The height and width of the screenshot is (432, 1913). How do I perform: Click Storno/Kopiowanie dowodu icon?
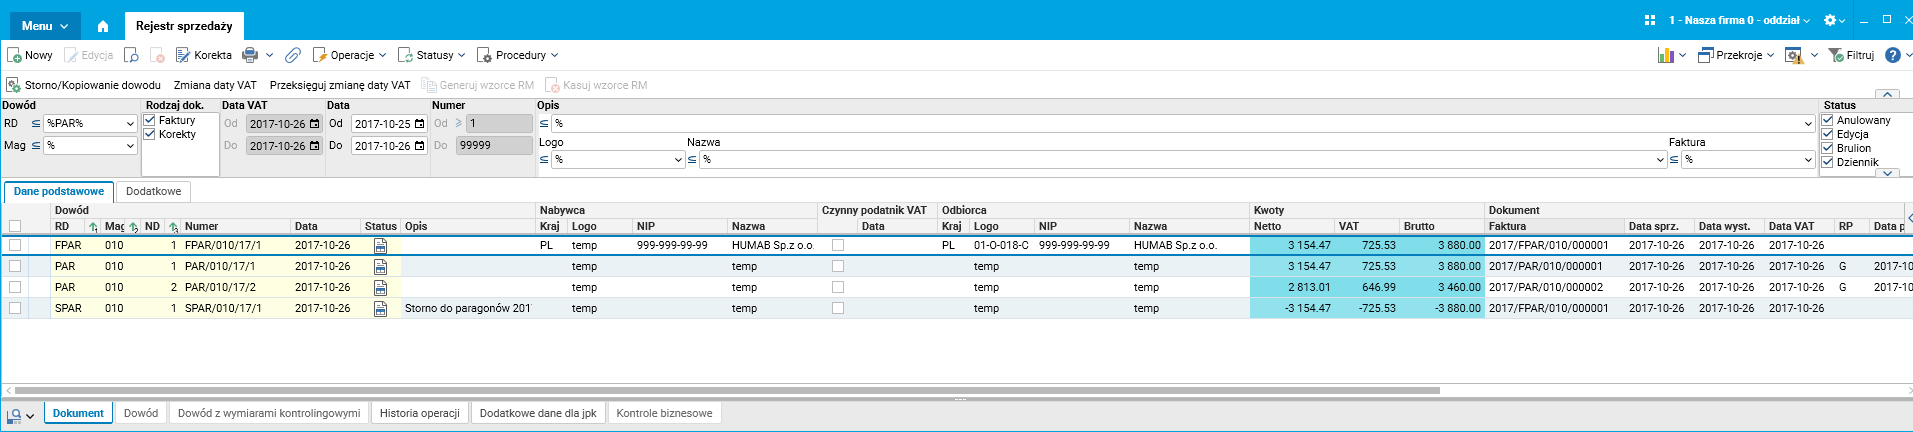14,85
